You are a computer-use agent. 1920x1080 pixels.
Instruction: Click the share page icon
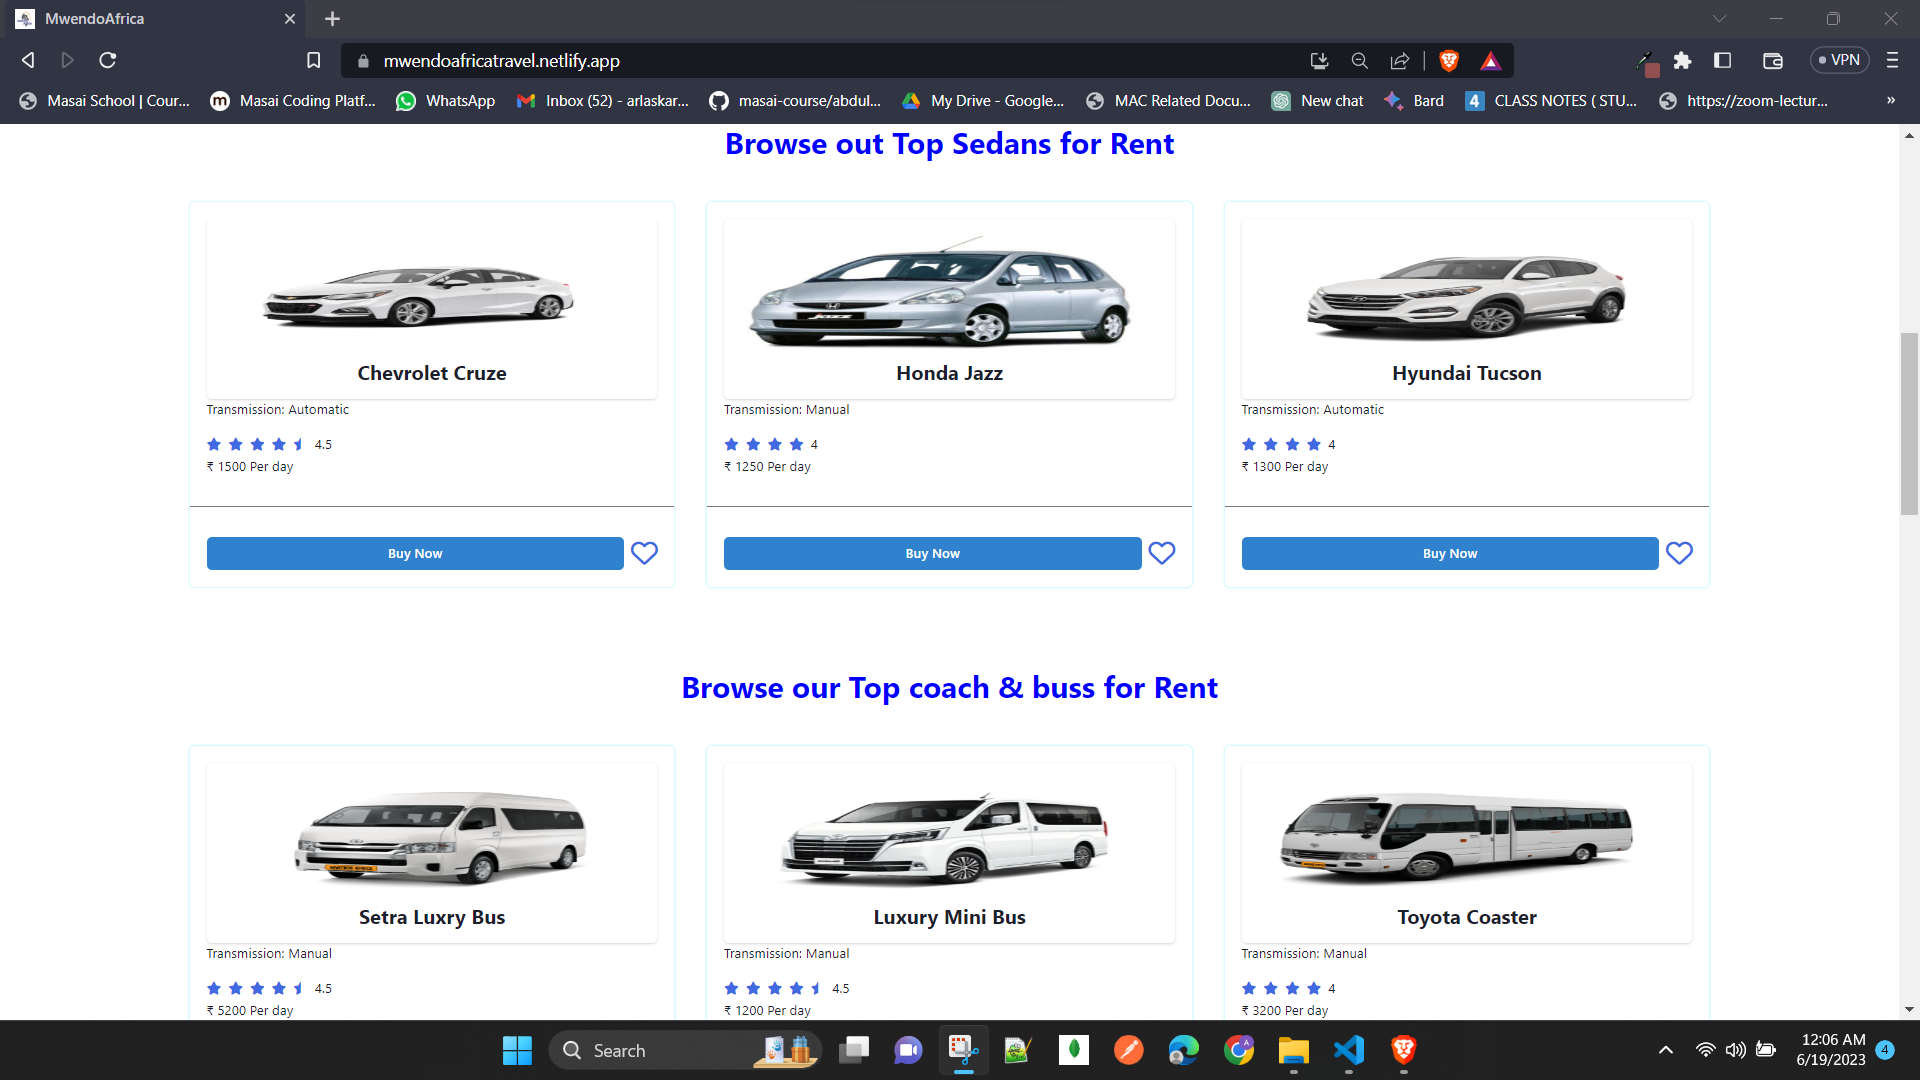point(1400,61)
